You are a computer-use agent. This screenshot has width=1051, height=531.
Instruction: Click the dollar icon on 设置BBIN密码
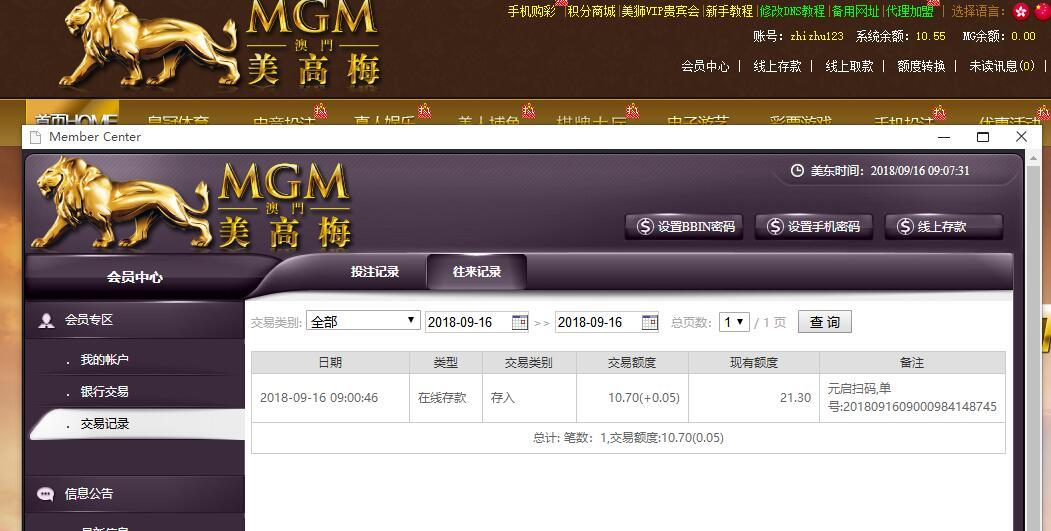point(645,227)
